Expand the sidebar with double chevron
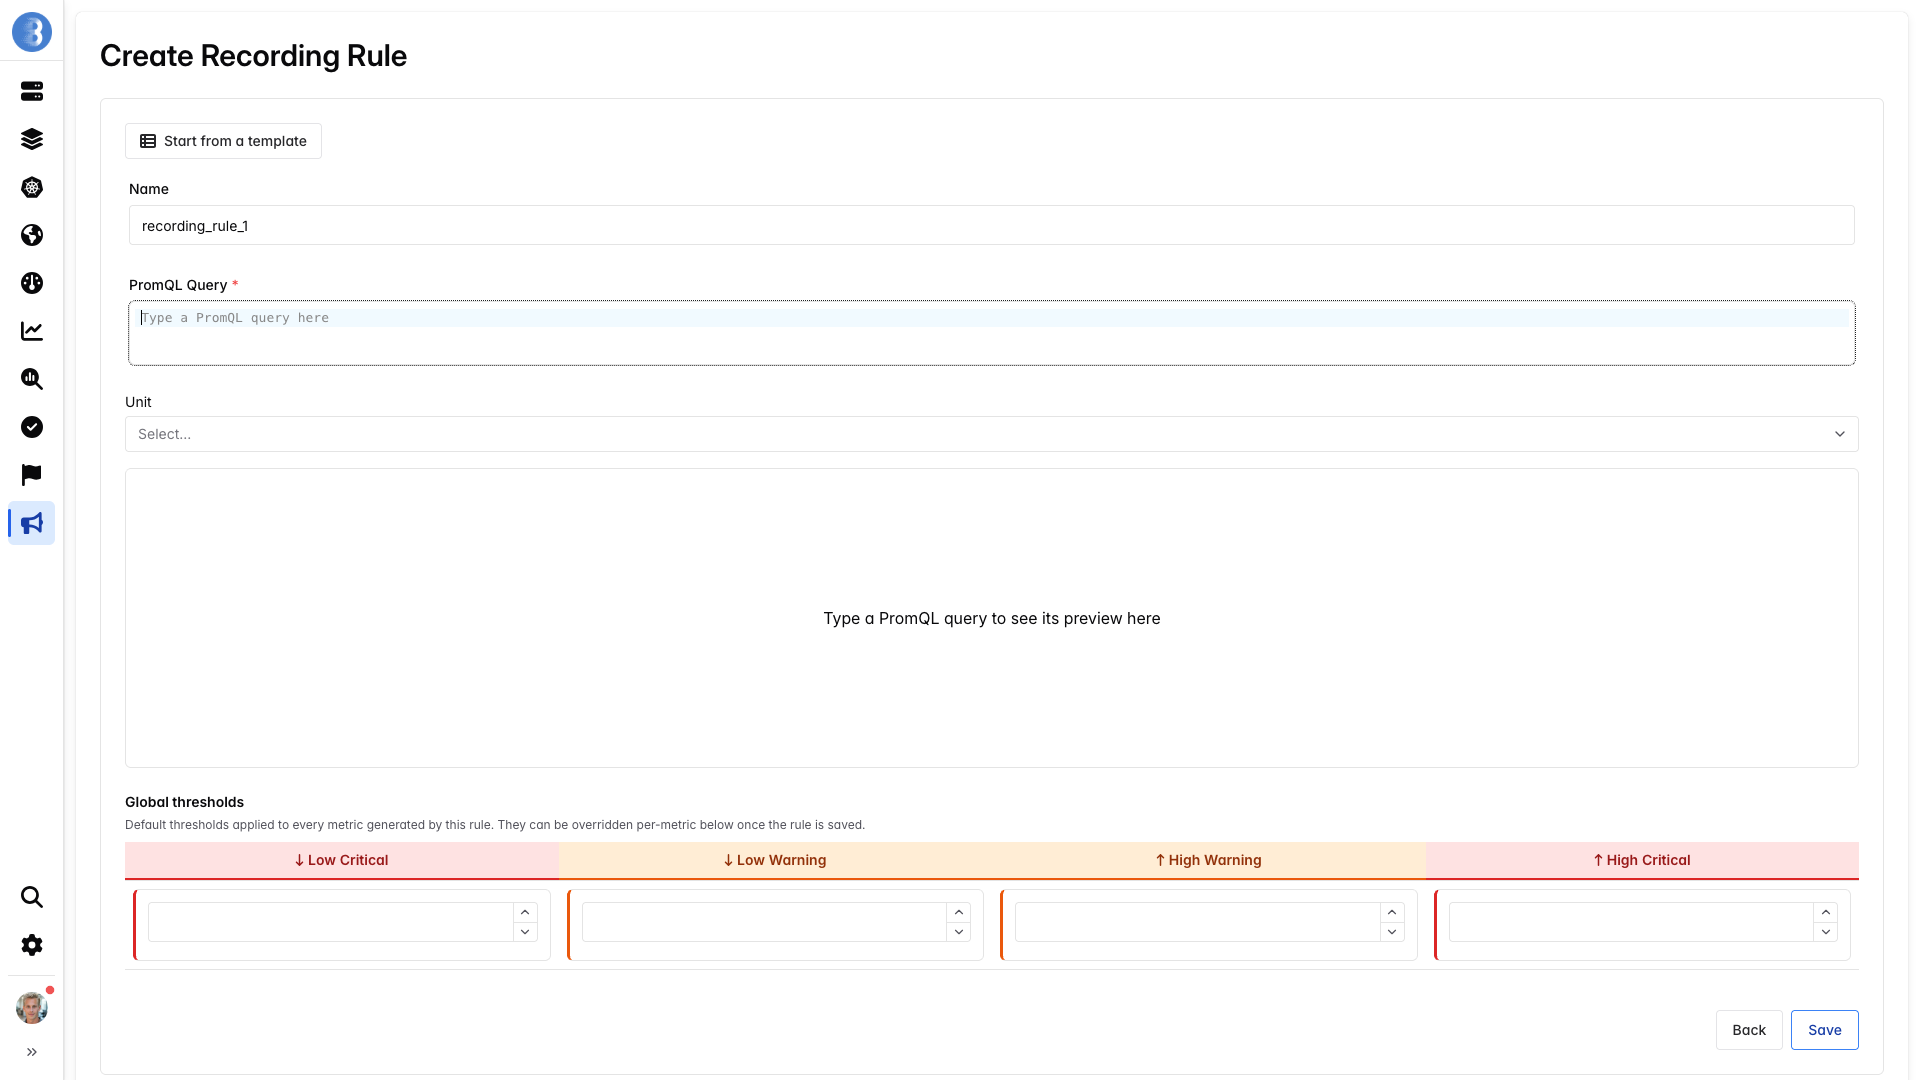This screenshot has height=1080, width=1920. (32, 1052)
